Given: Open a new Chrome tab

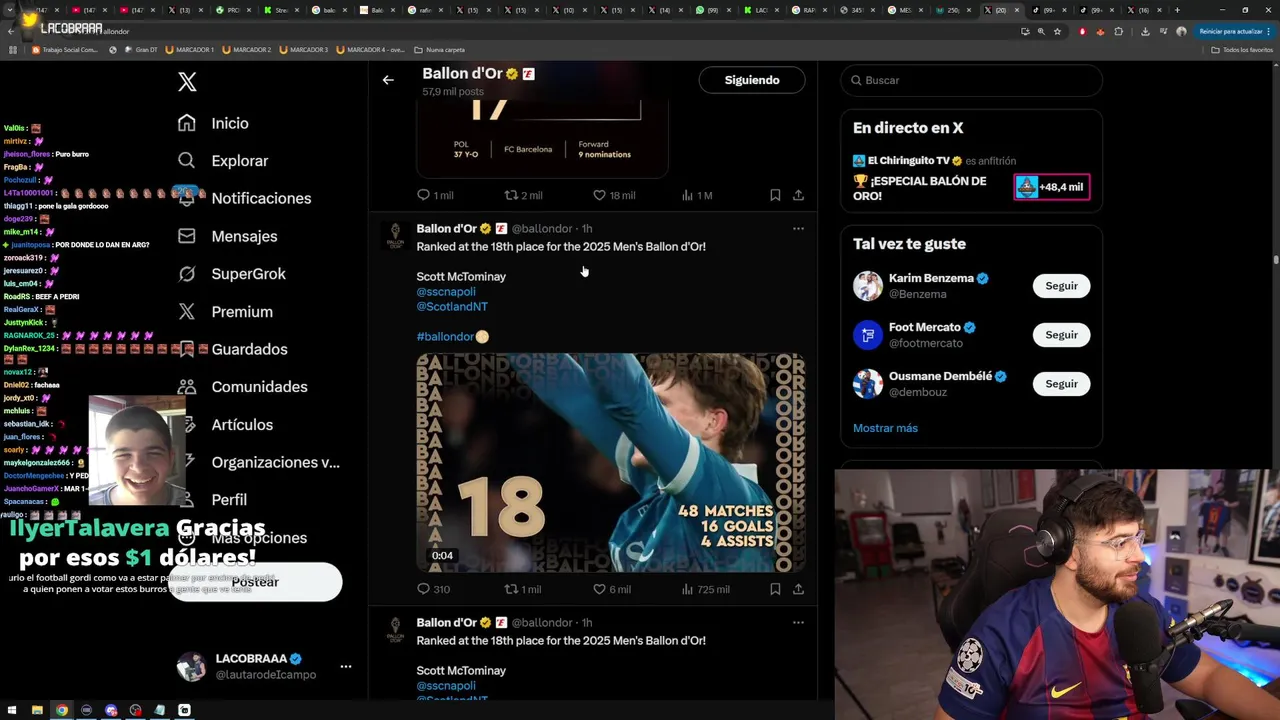Looking at the screenshot, I should (x=1177, y=10).
